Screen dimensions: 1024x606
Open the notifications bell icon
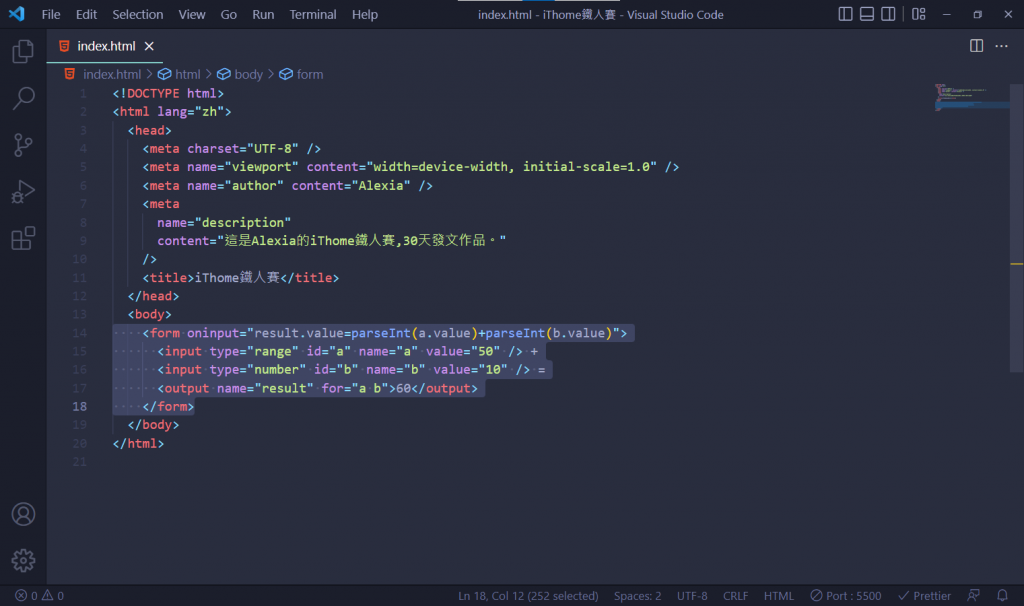[x=1002, y=596]
